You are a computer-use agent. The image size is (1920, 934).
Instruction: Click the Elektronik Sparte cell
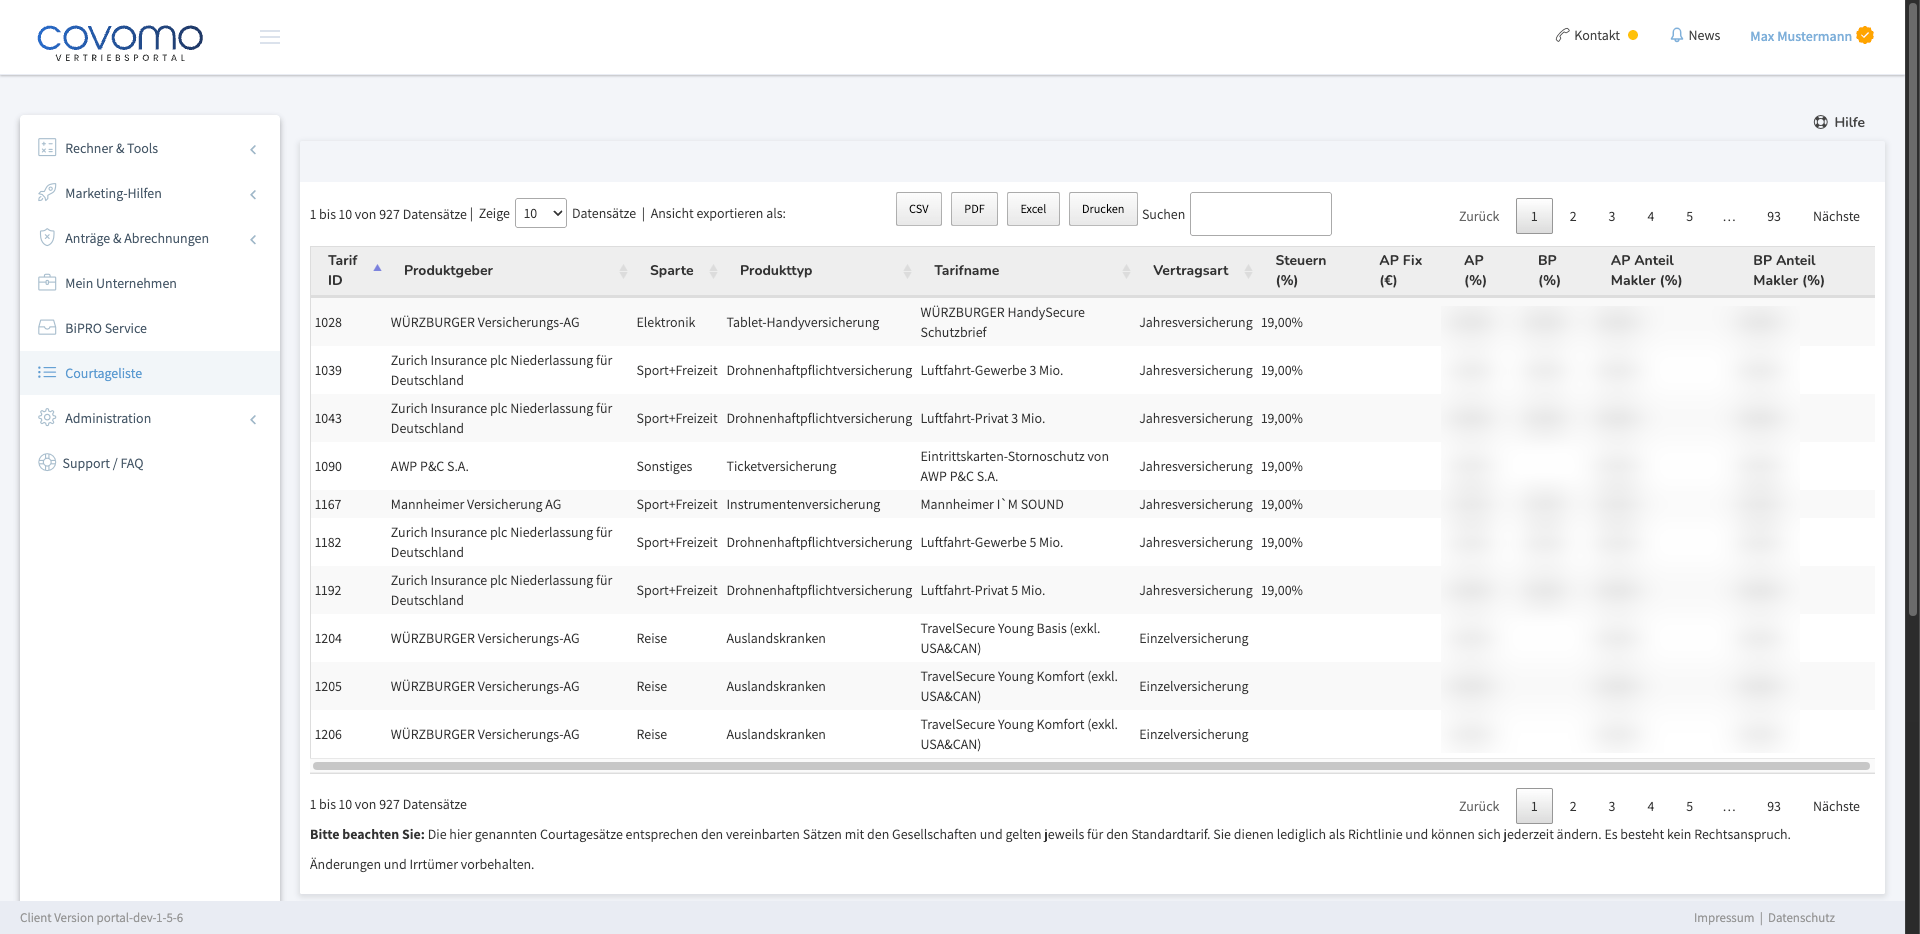point(666,322)
